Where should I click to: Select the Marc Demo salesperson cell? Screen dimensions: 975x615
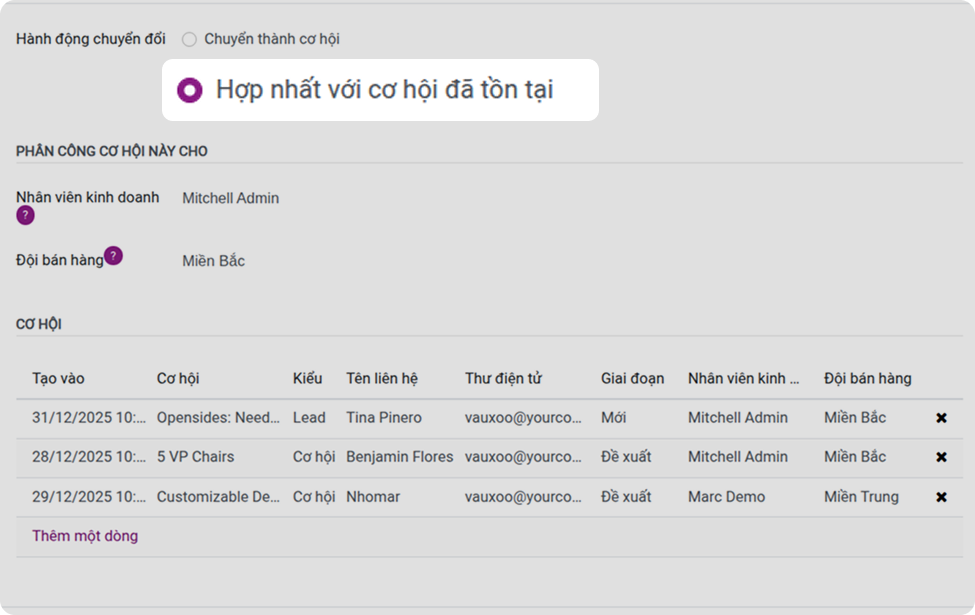coord(726,497)
